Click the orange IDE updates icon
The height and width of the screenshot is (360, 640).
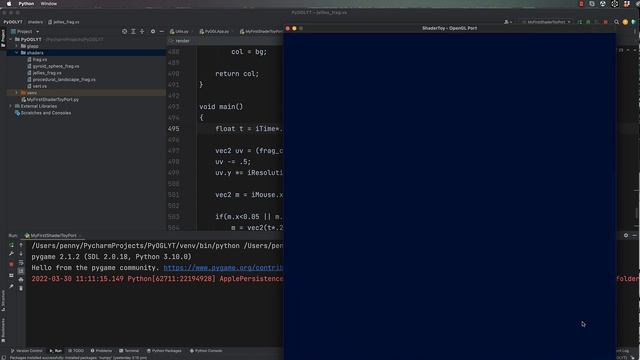tap(625, 22)
